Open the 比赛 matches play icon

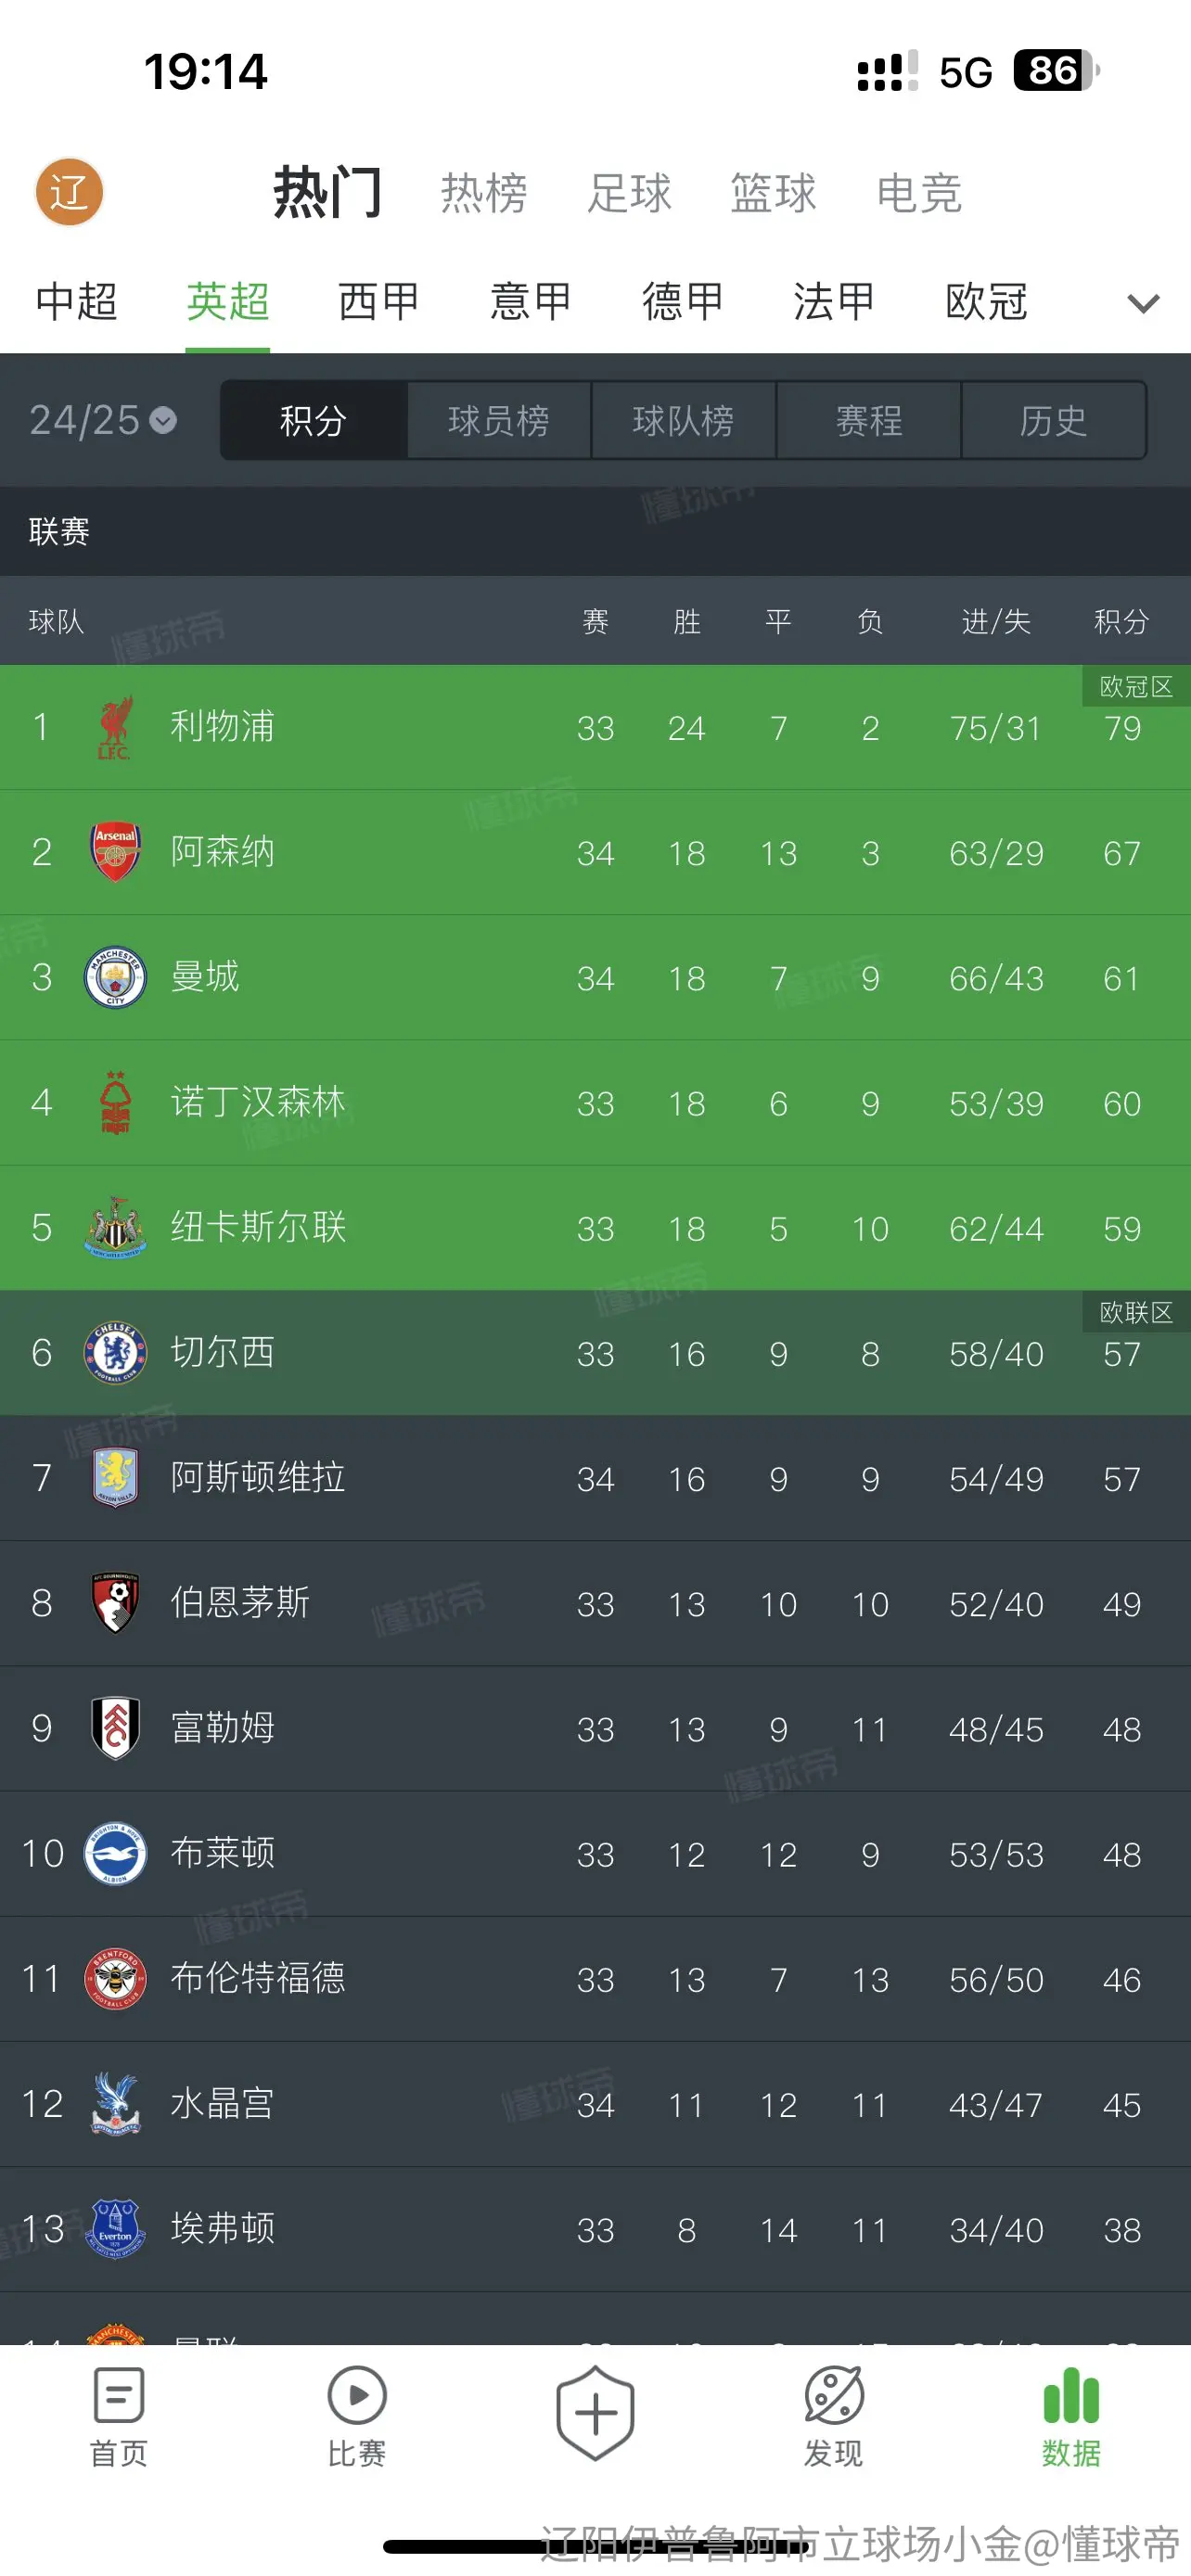357,2396
